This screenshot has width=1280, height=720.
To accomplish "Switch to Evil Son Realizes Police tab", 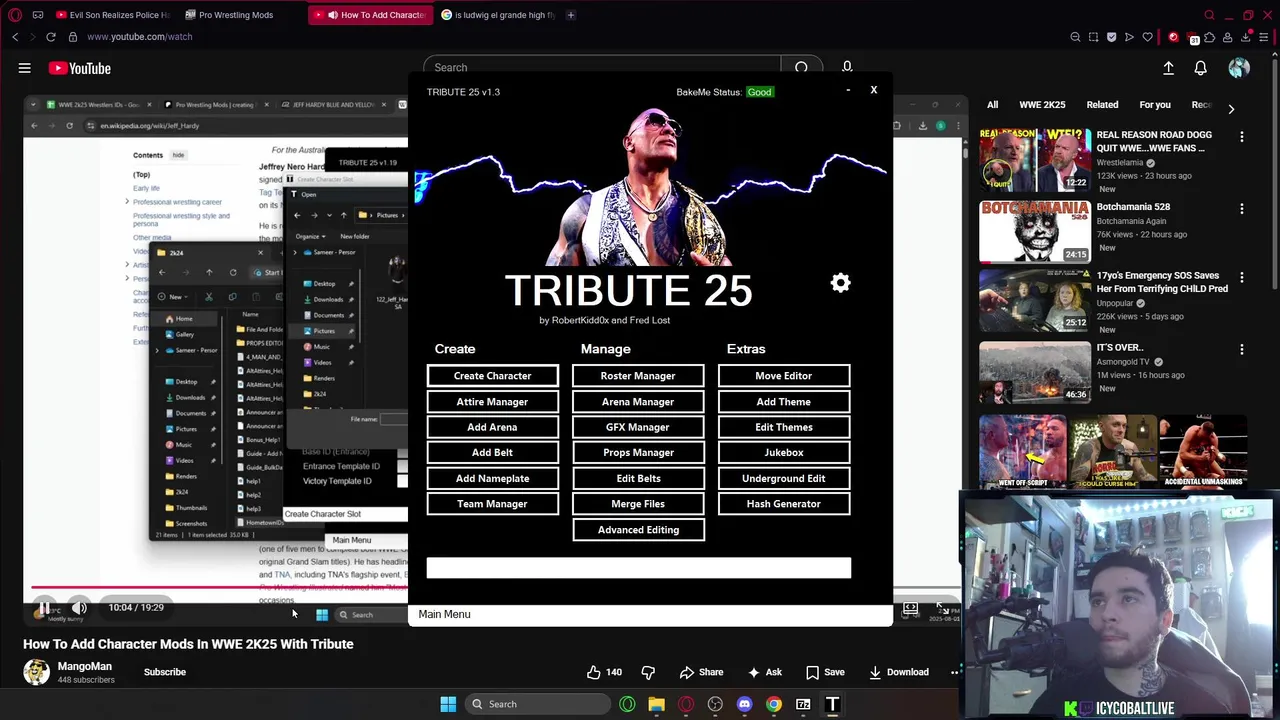I will pos(113,15).
